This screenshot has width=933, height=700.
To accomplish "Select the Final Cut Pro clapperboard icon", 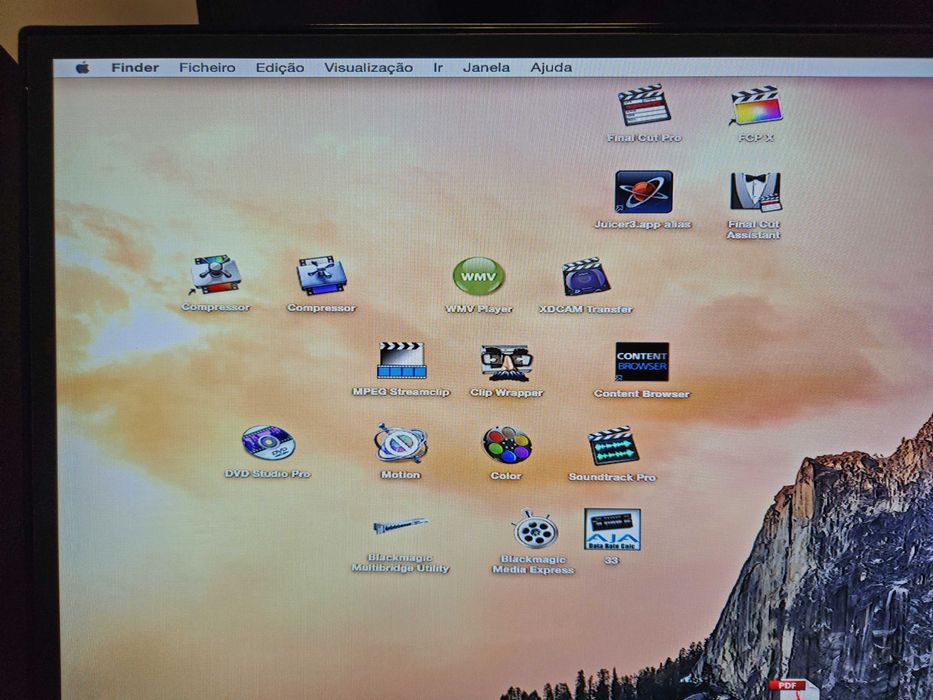I will click(x=644, y=105).
